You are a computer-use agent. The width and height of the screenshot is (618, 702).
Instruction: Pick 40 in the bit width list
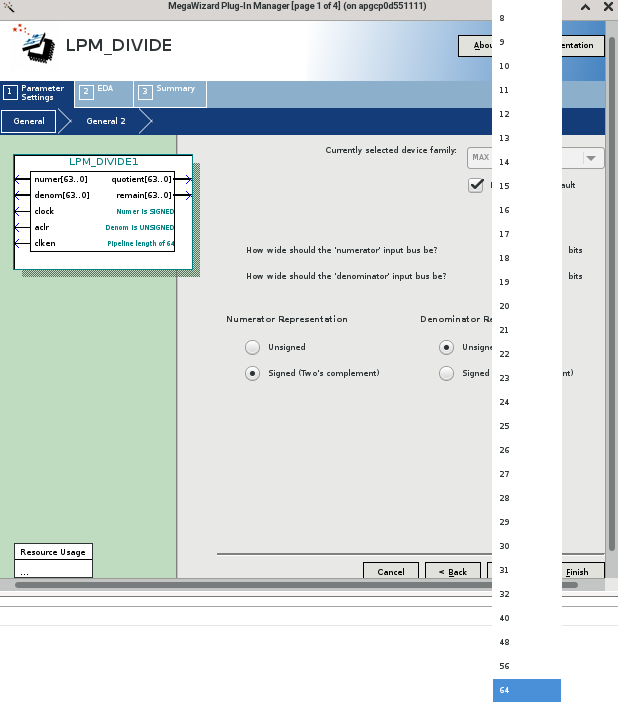527,618
